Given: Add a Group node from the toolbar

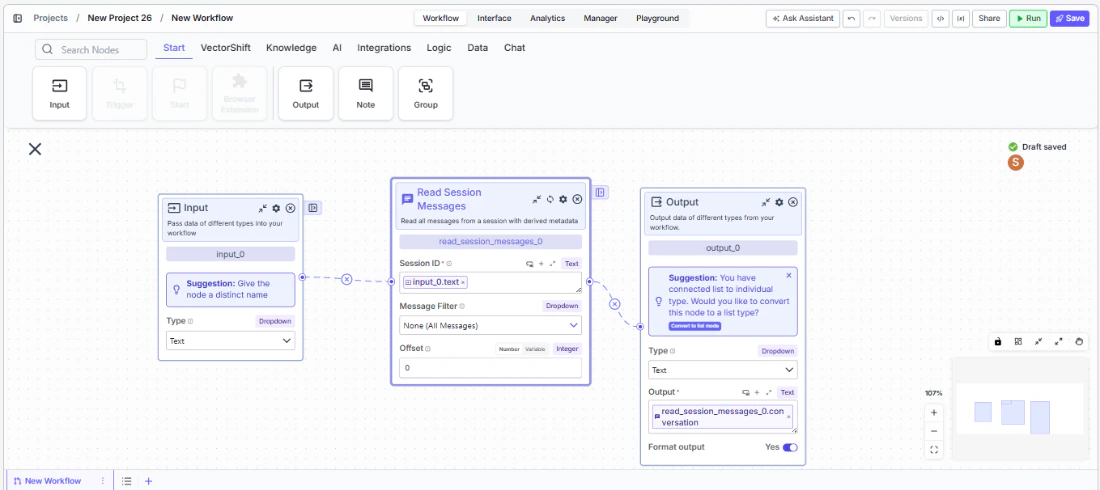Looking at the screenshot, I should tap(426, 93).
